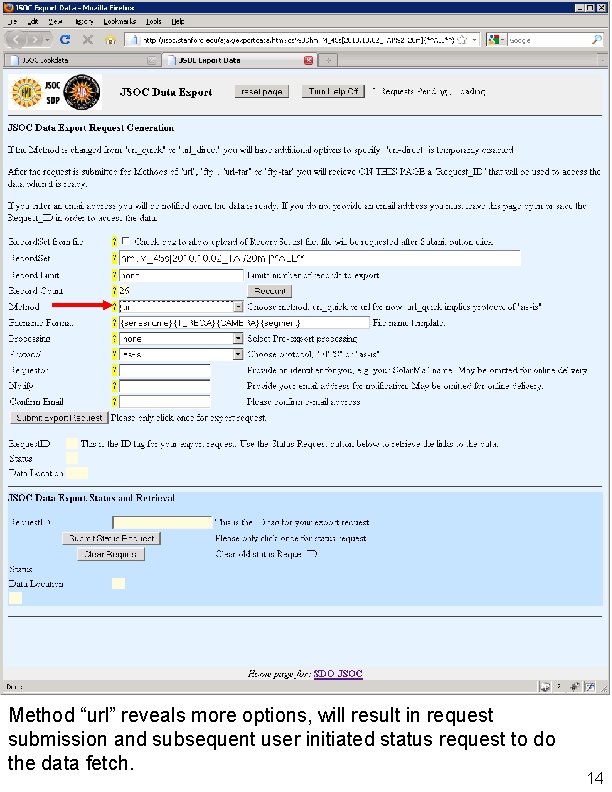Click the help icon beside Method

tap(114, 307)
